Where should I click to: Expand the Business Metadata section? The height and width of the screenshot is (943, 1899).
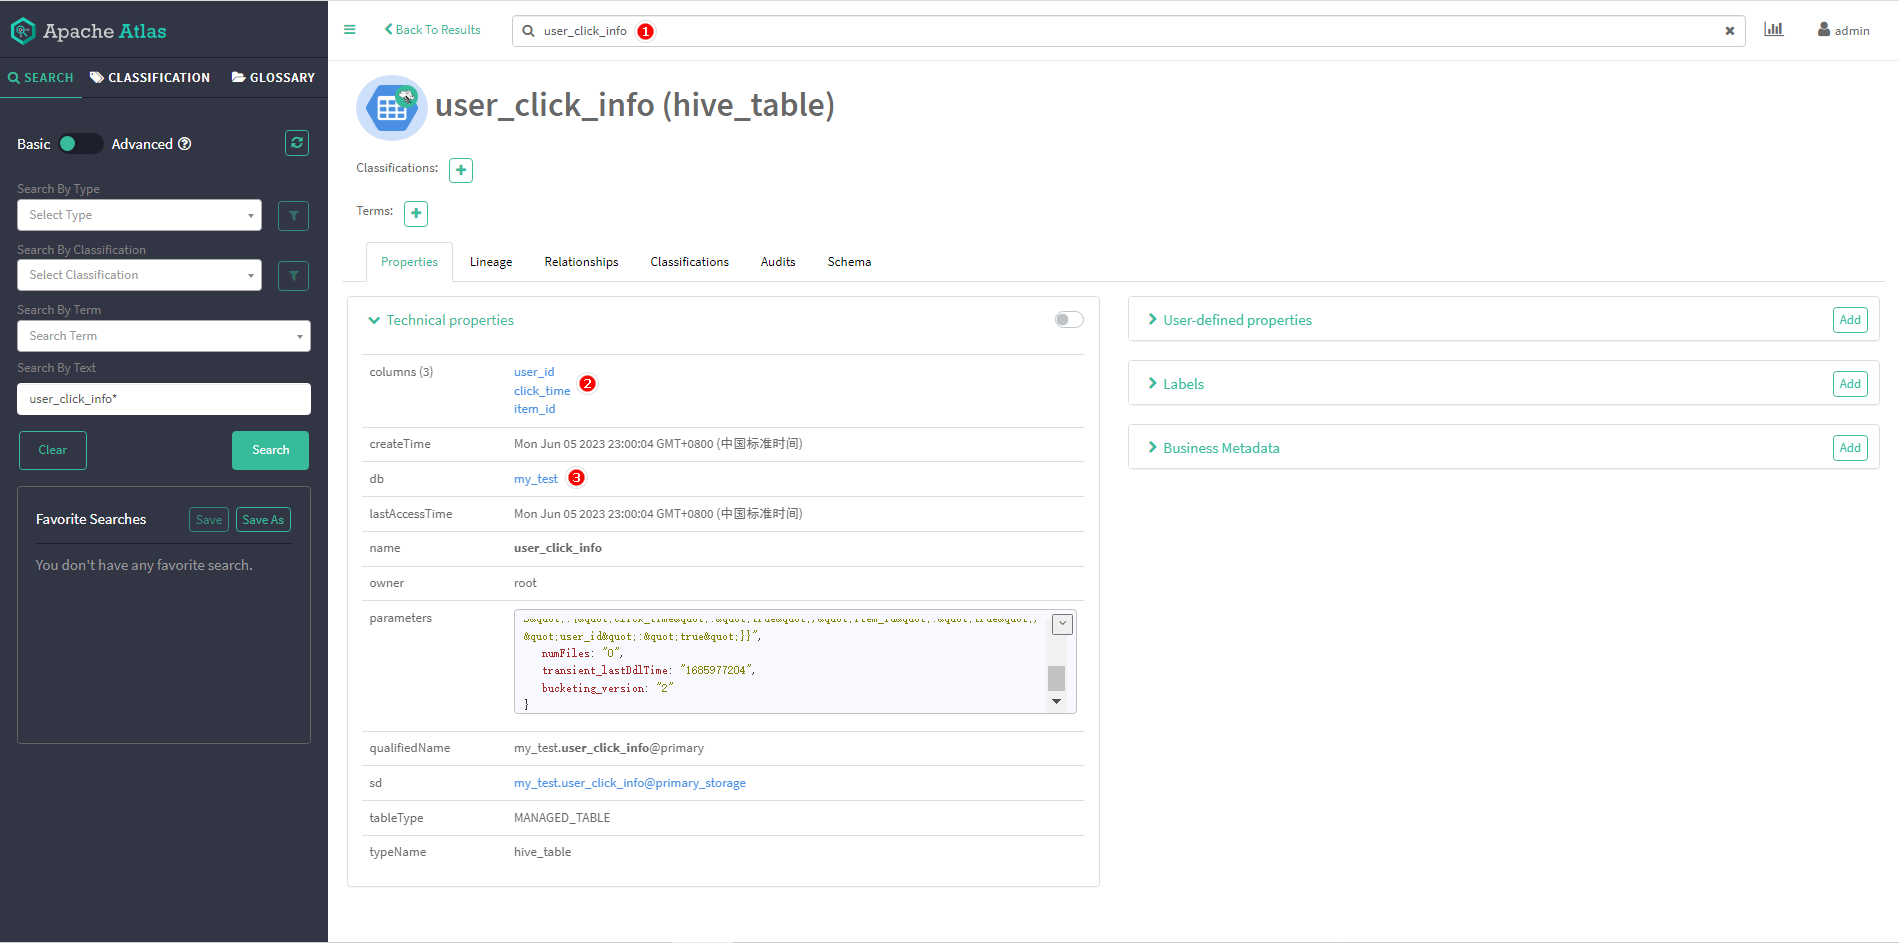coord(1214,448)
